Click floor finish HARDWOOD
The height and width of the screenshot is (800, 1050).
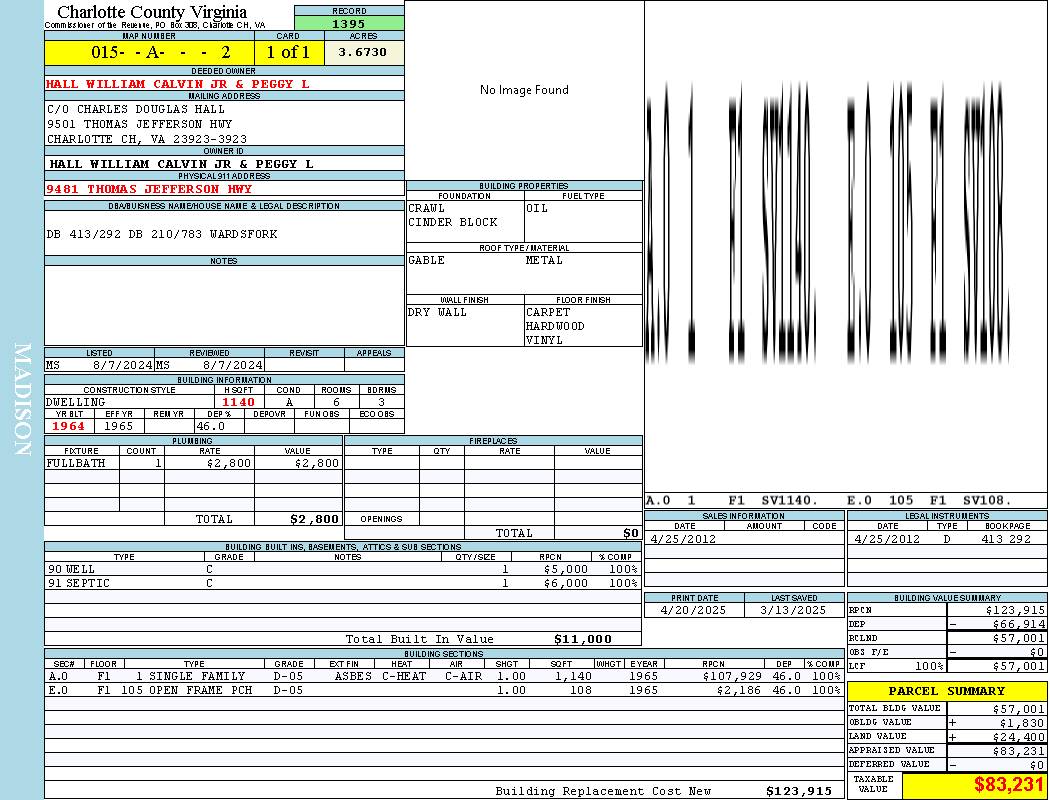[x=555, y=327]
